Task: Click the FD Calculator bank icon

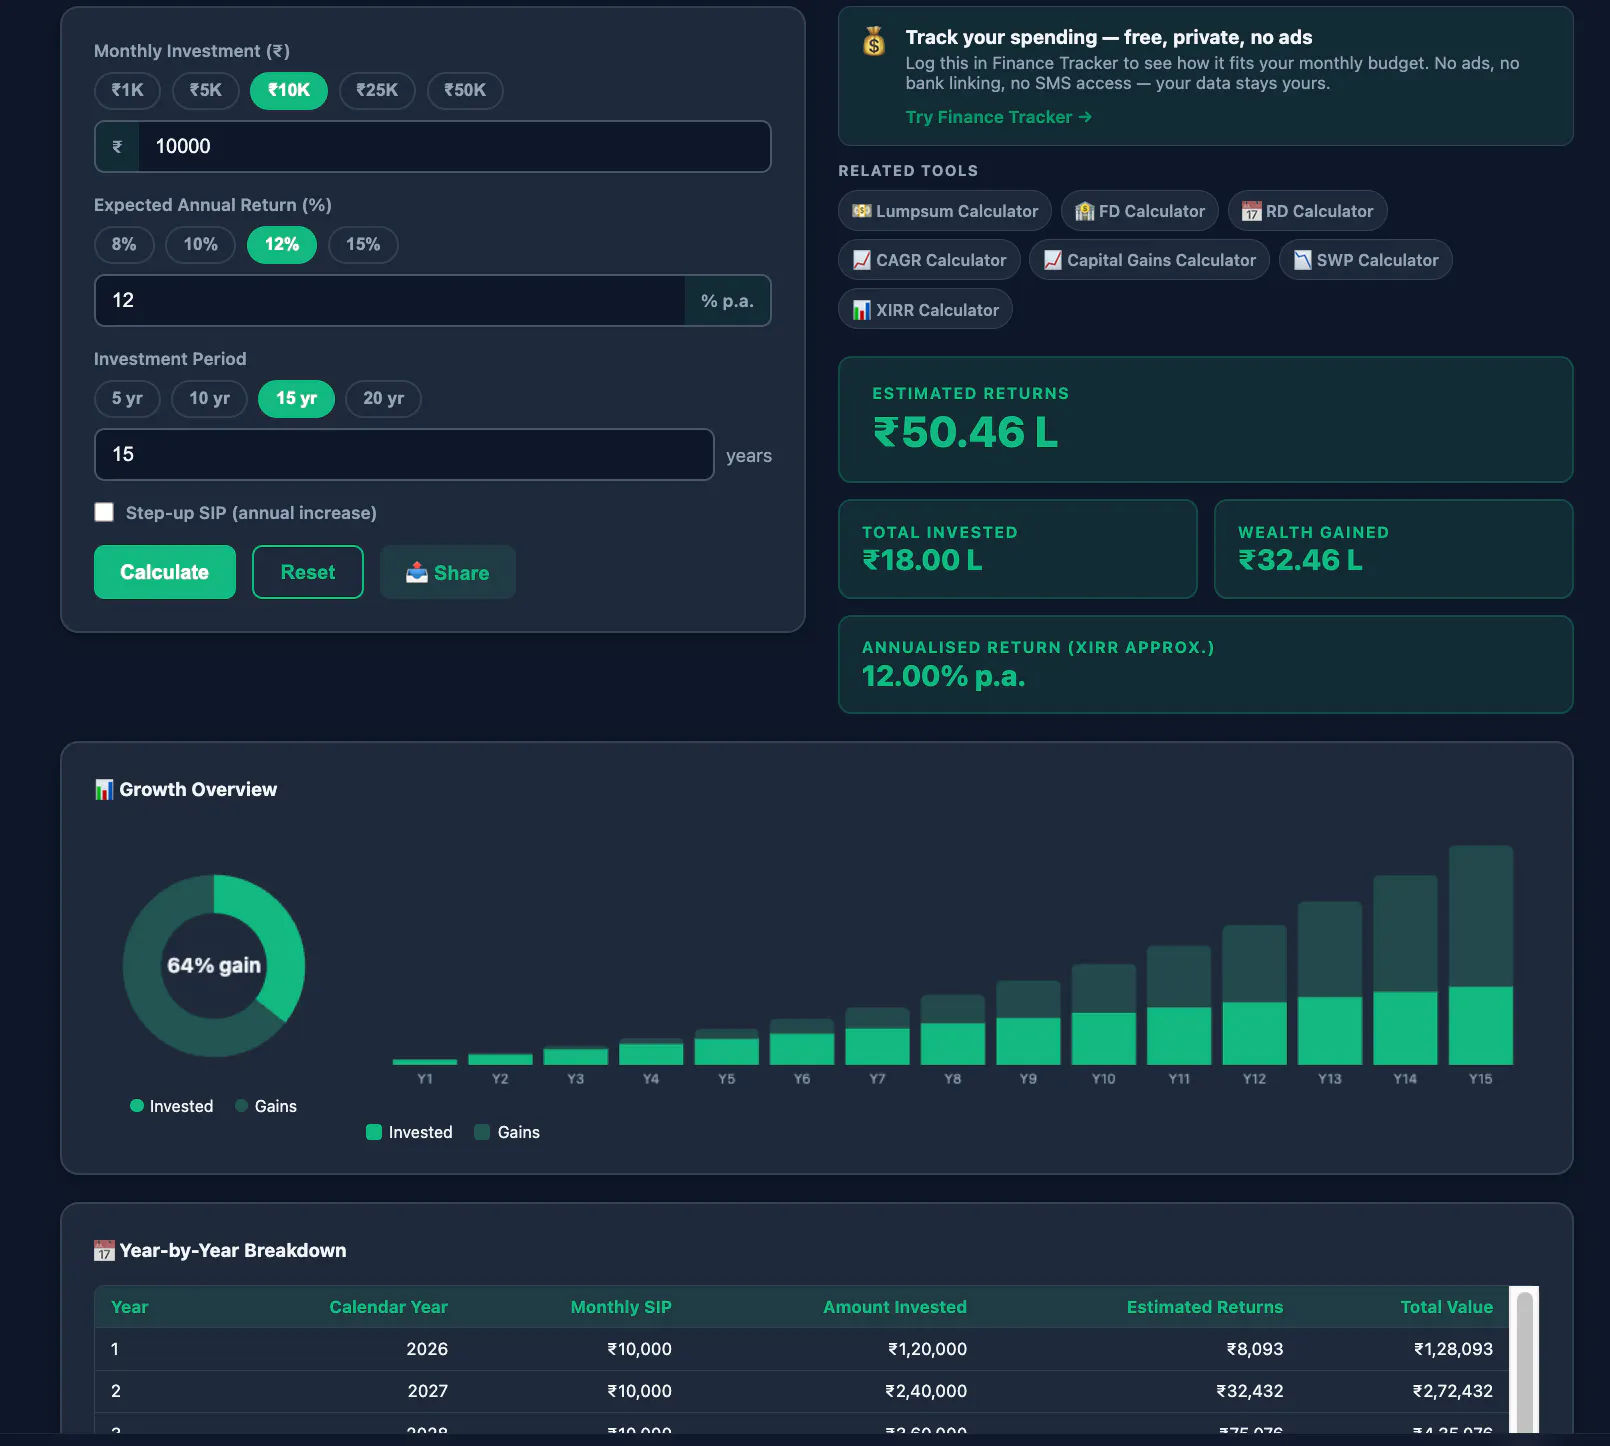Action: (1085, 211)
